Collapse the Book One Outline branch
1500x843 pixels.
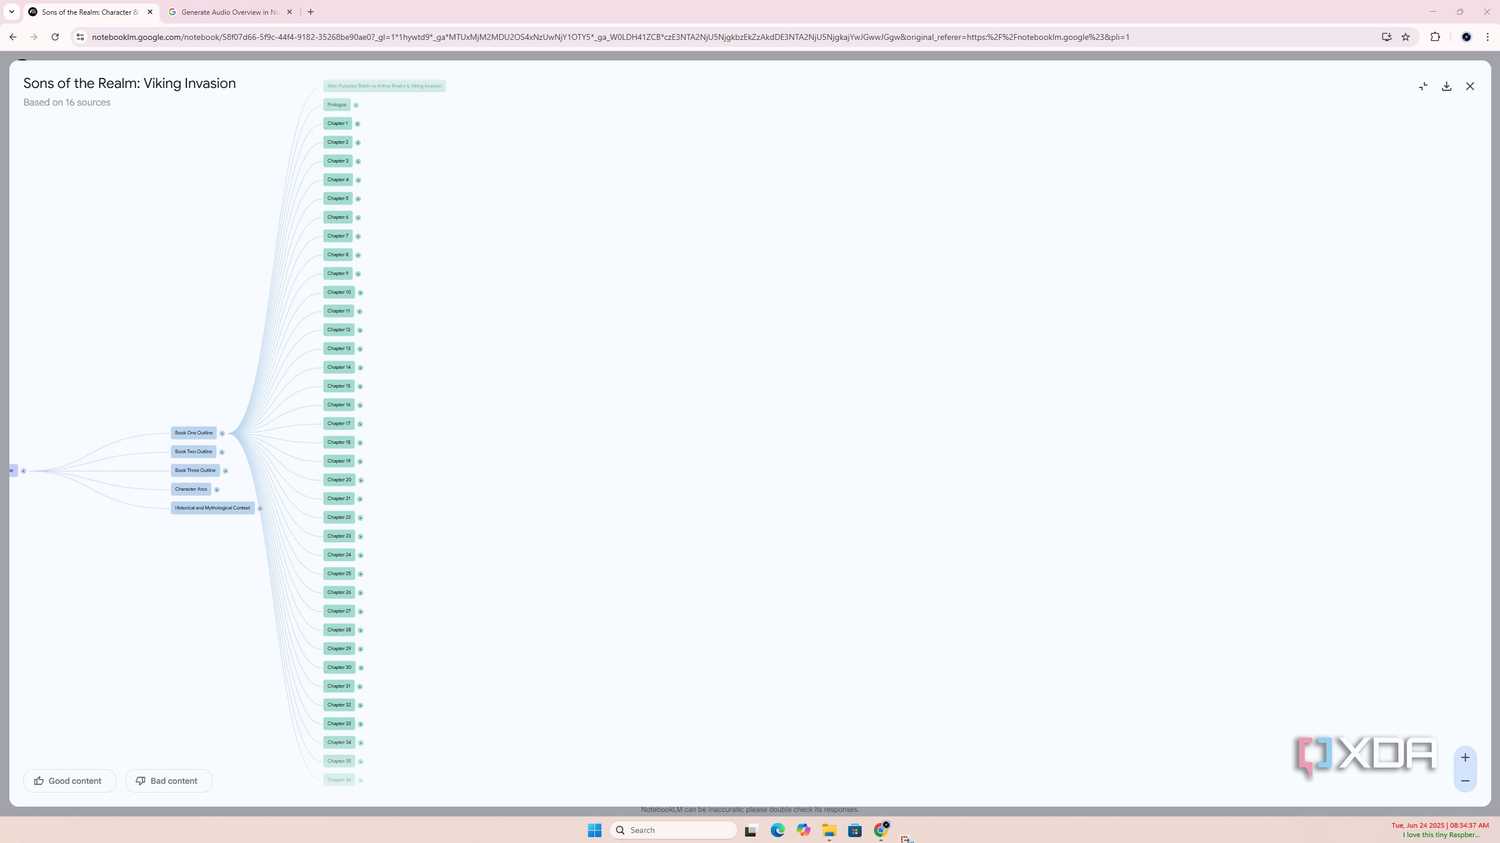point(222,433)
